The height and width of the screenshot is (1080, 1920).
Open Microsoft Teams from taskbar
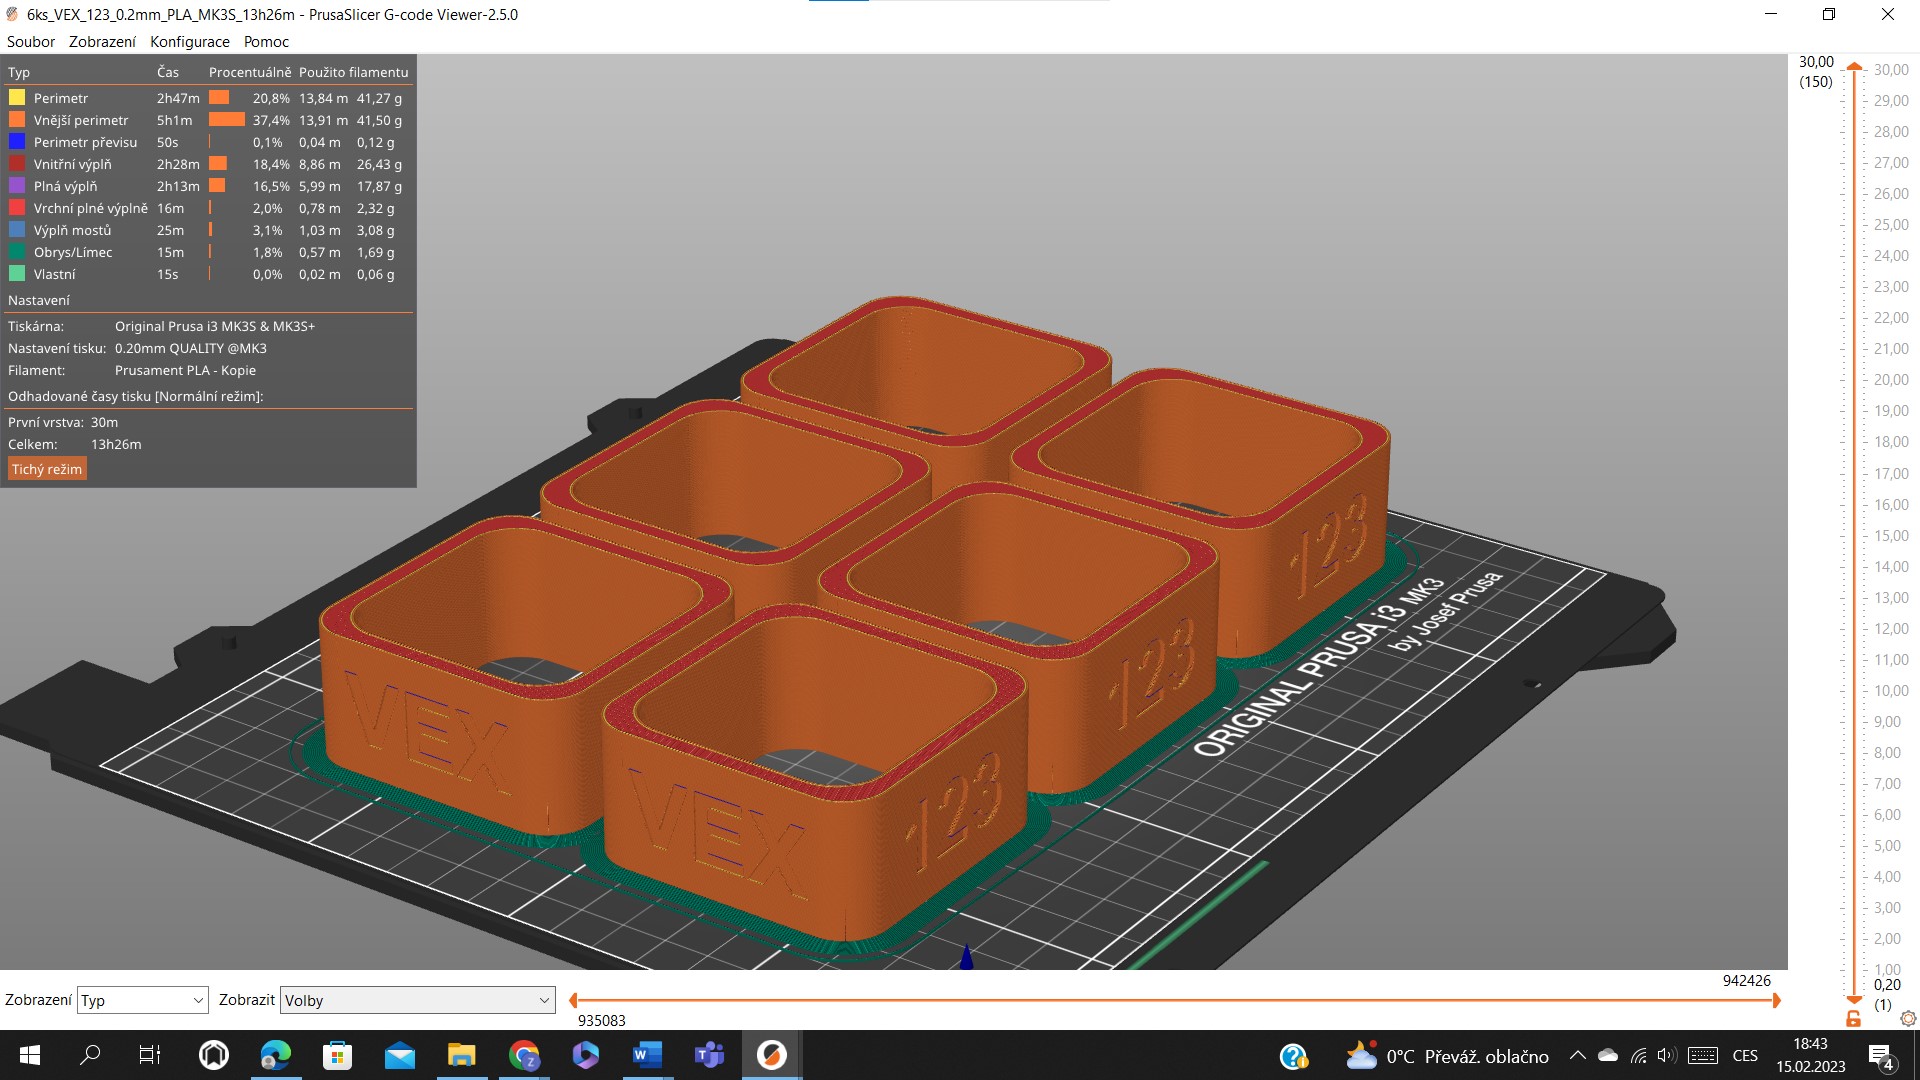[x=709, y=1055]
